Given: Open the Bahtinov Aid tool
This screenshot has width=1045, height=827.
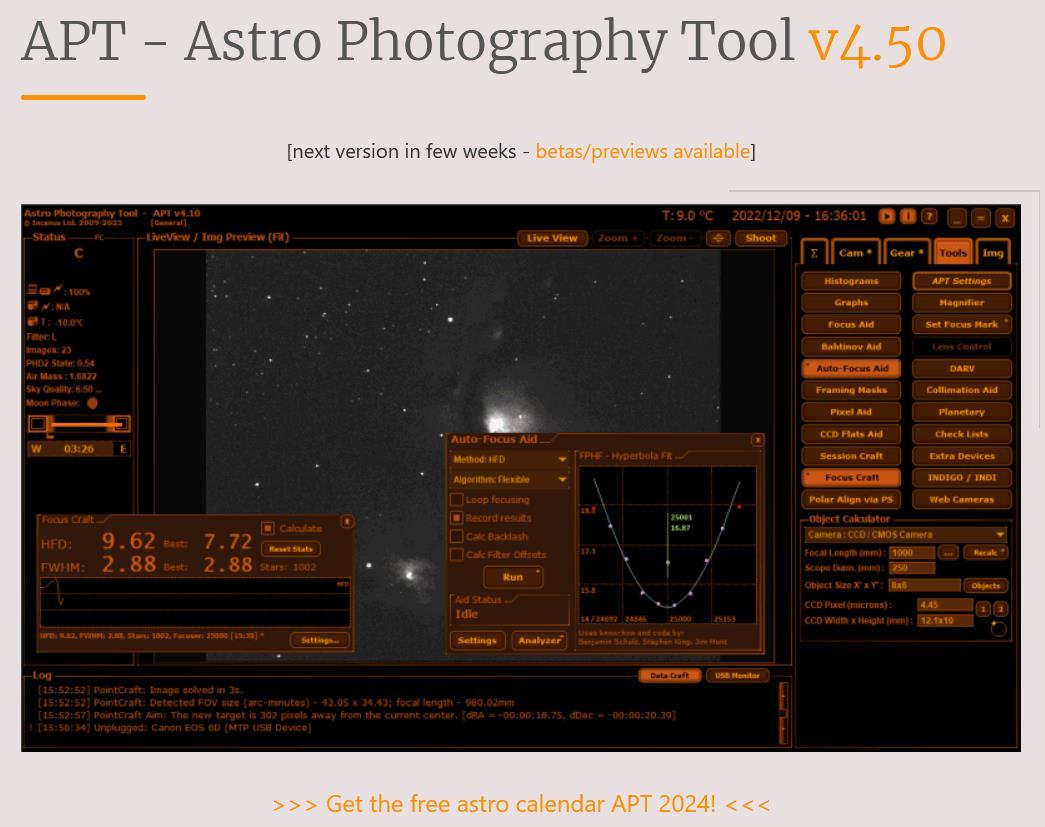Looking at the screenshot, I should 851,347.
